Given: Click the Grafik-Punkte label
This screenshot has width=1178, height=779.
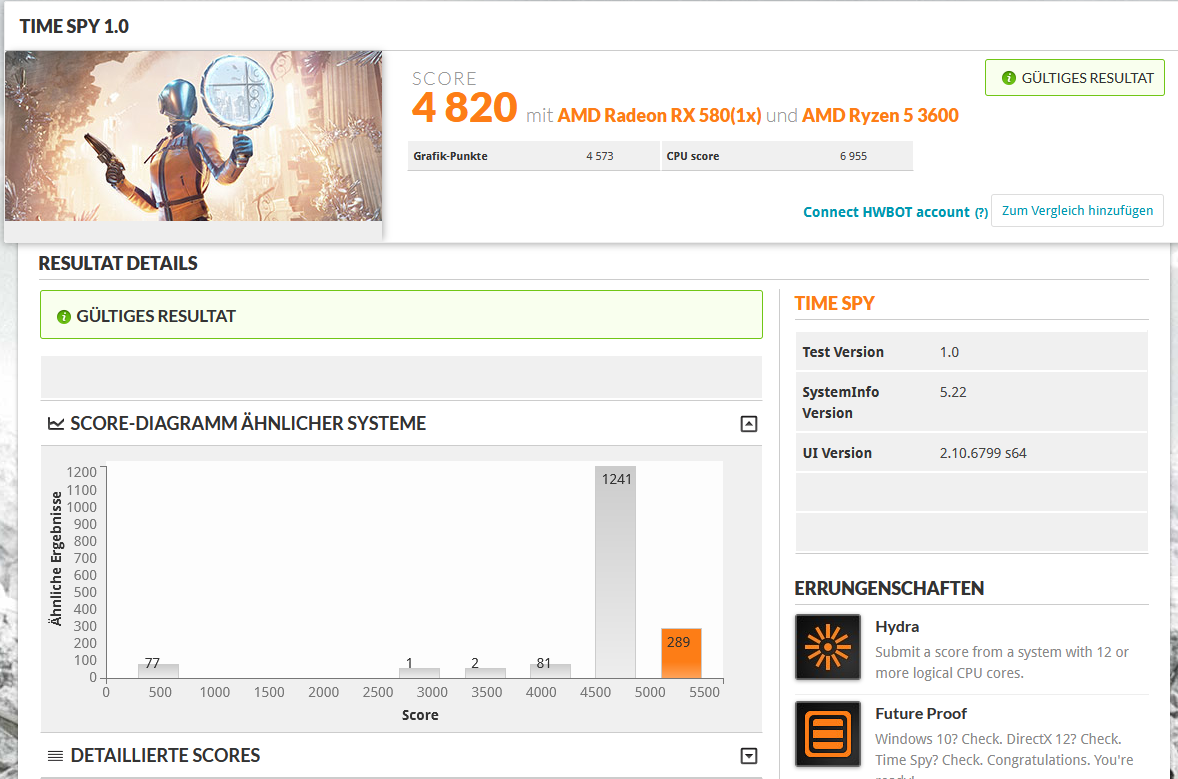Looking at the screenshot, I should 450,156.
